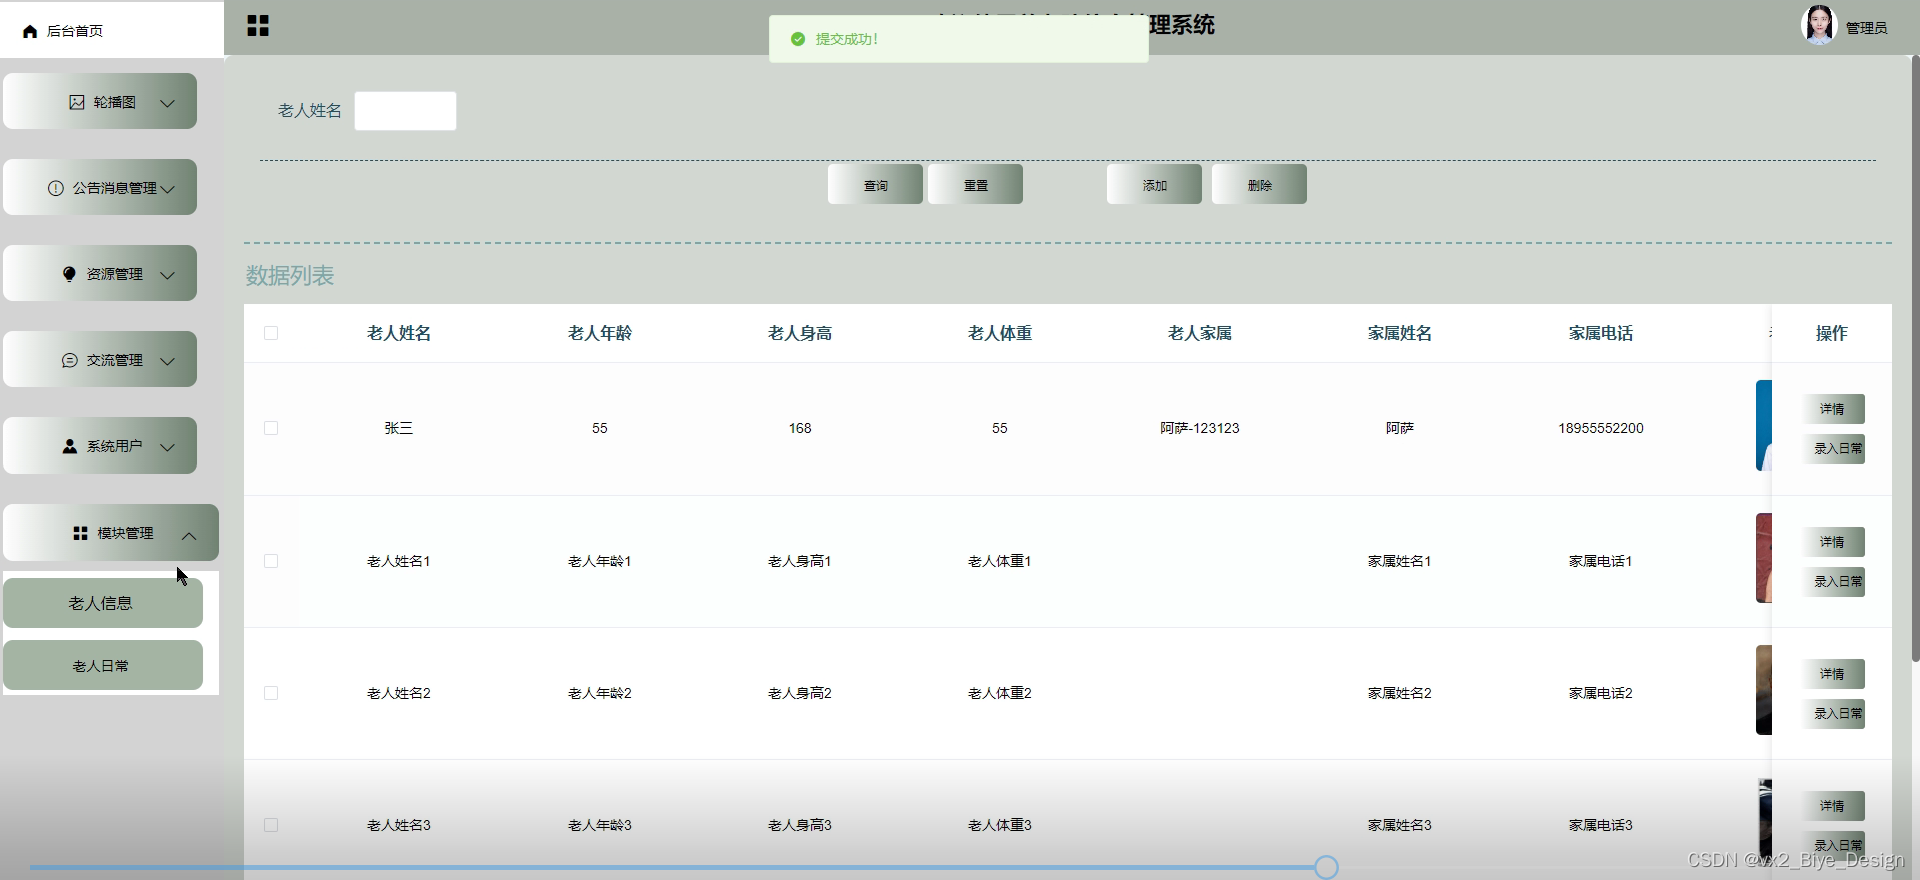Click the 操作 column header

click(1832, 333)
